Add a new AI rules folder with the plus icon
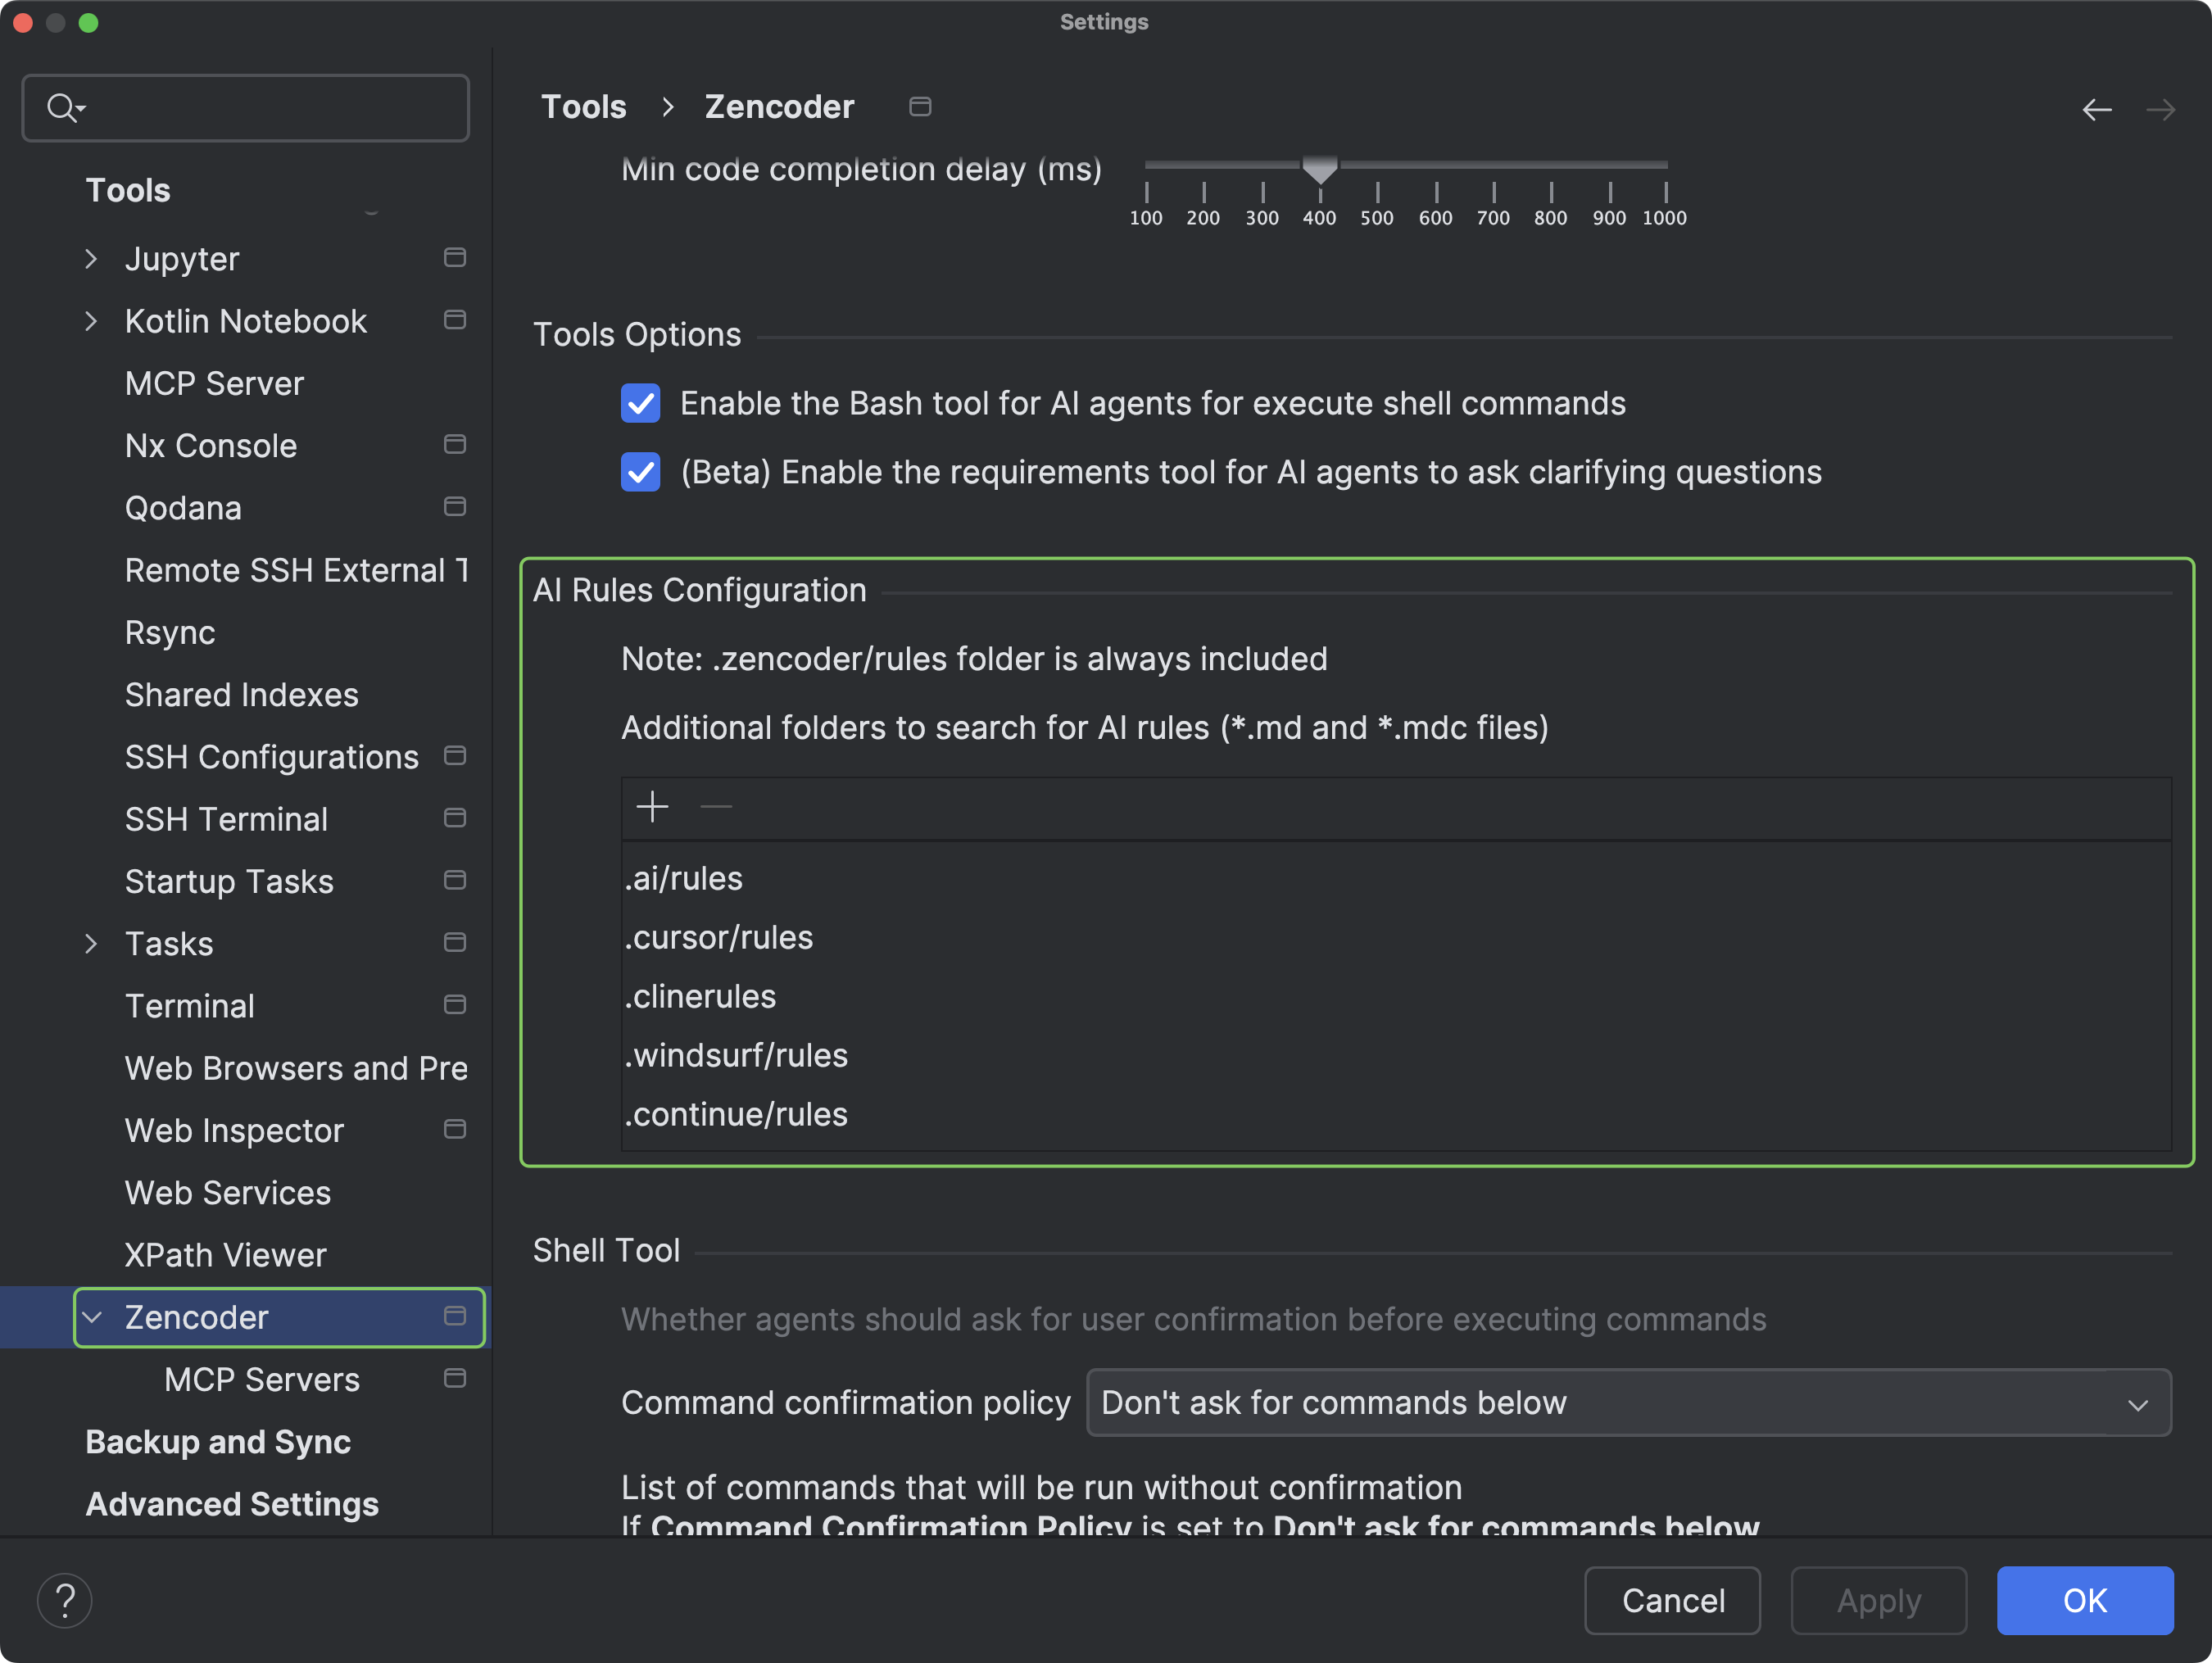This screenshot has width=2212, height=1663. point(651,806)
